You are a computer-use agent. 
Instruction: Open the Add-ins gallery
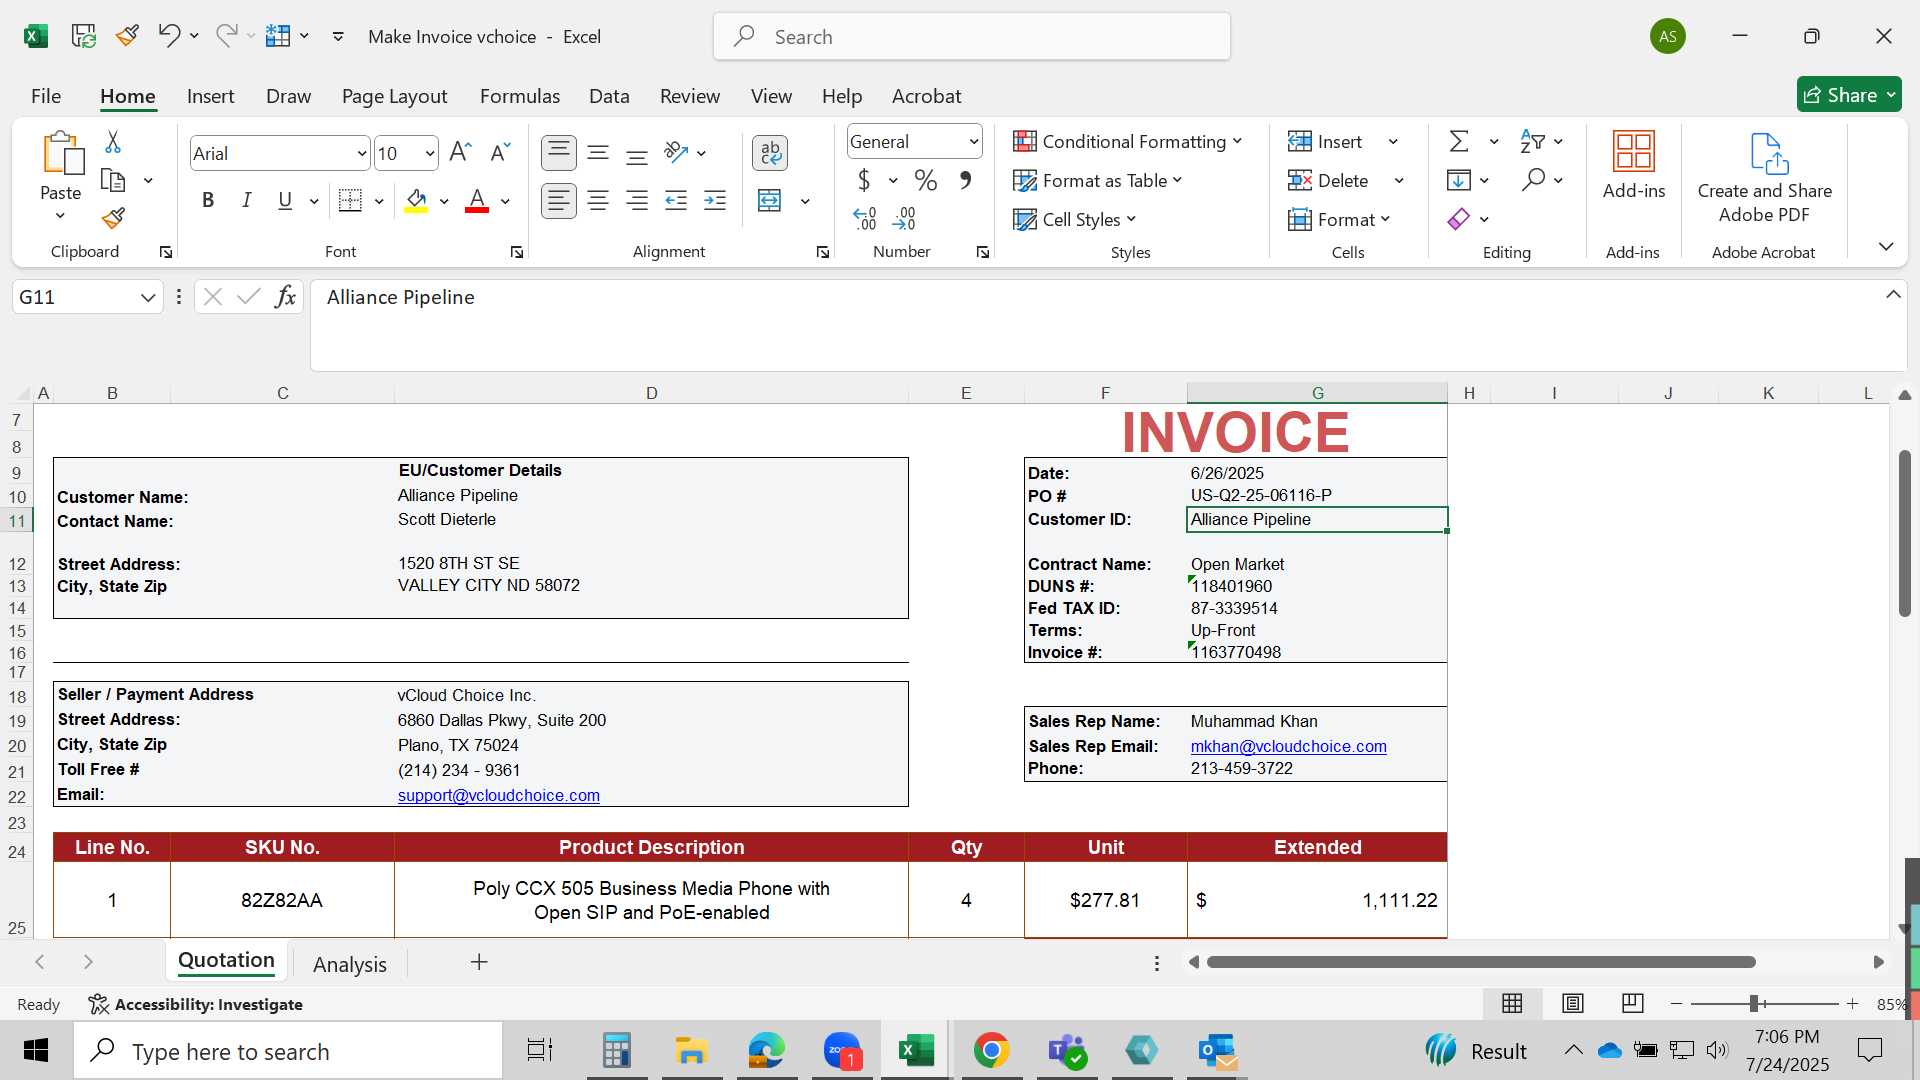(x=1634, y=167)
